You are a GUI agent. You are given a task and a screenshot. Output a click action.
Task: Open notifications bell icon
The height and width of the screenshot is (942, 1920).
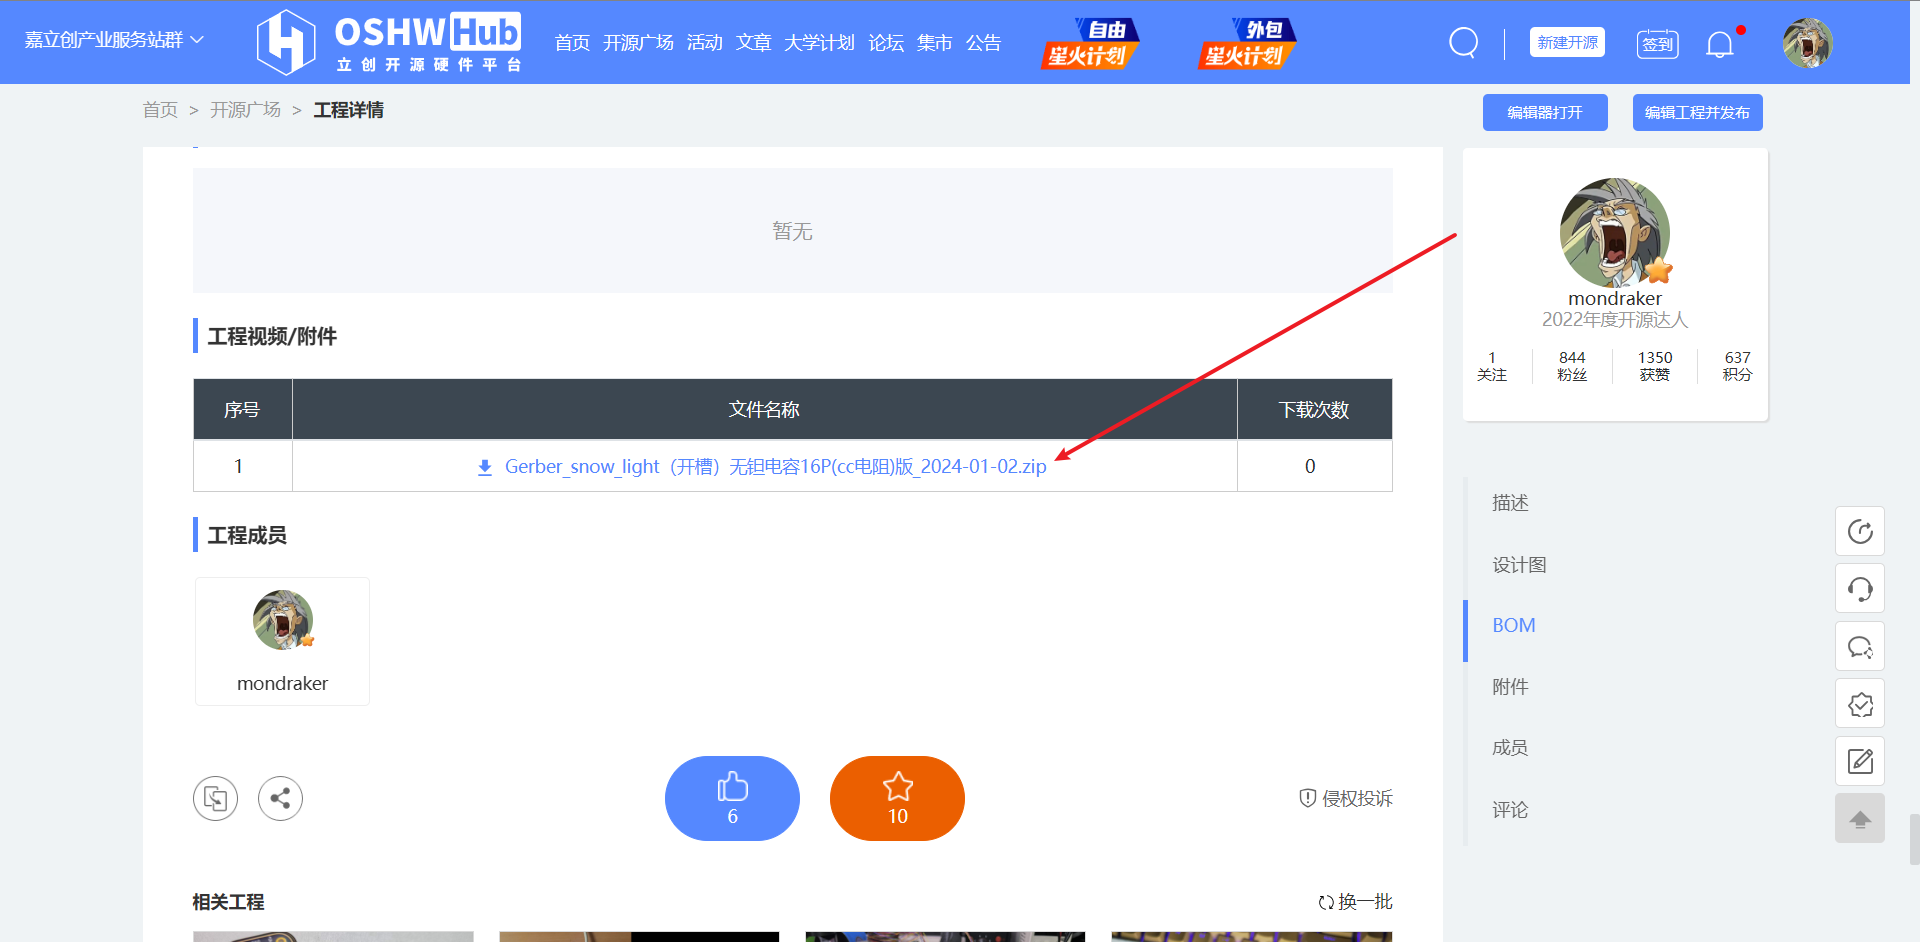point(1719,44)
